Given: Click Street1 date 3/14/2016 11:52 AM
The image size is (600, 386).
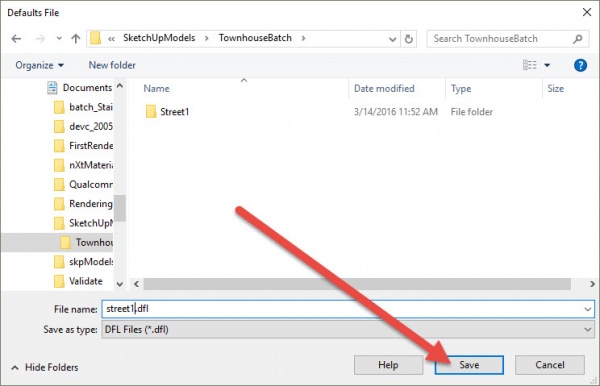Looking at the screenshot, I should point(396,112).
